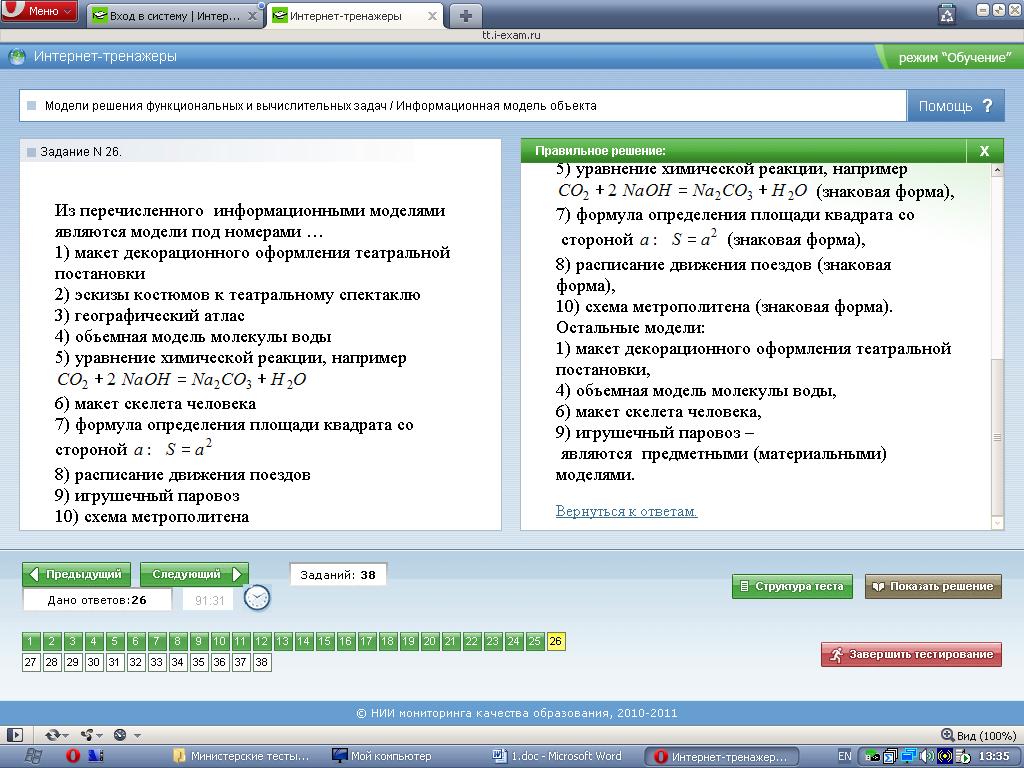Open Структура теста

(x=792, y=586)
